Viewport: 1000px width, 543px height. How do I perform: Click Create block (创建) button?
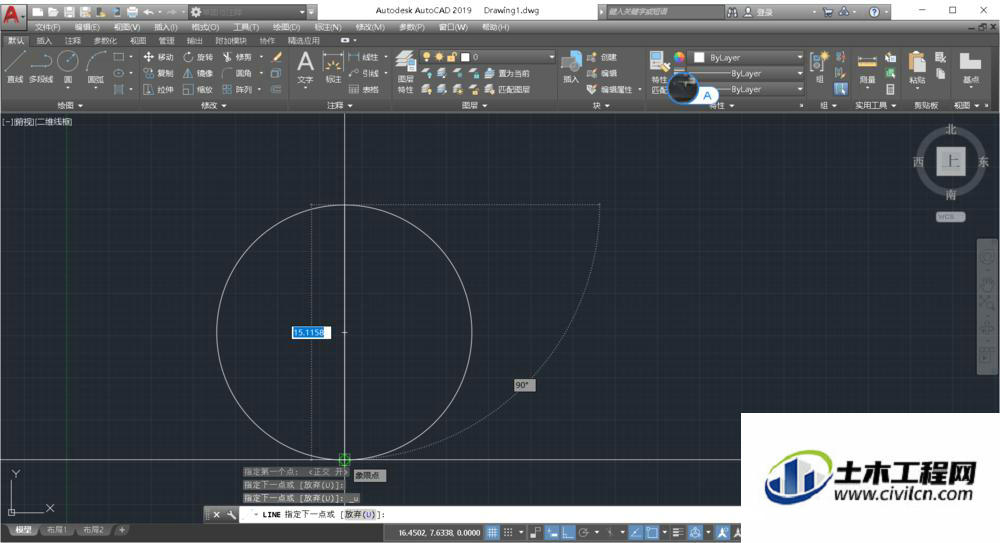coord(601,57)
